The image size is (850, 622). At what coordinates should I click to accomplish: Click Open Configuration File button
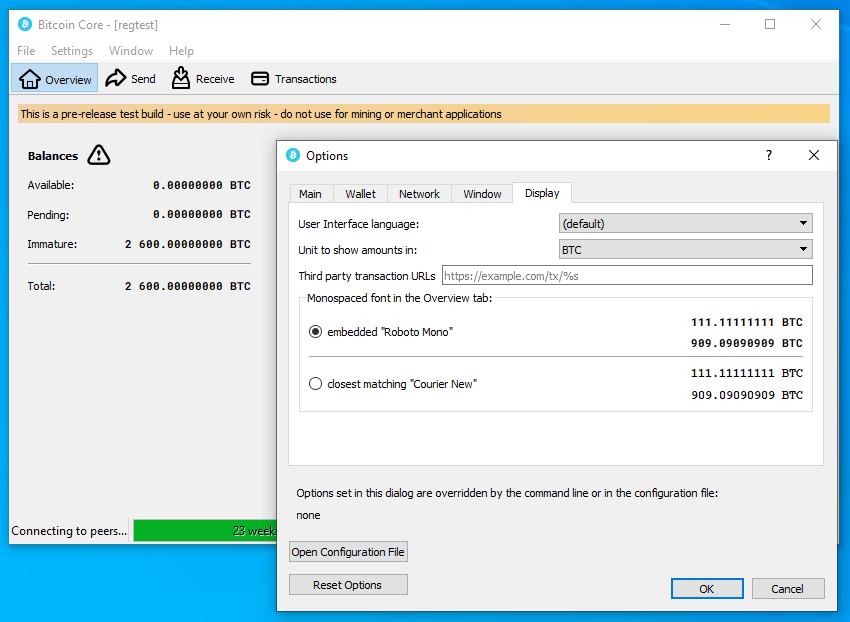click(x=348, y=552)
